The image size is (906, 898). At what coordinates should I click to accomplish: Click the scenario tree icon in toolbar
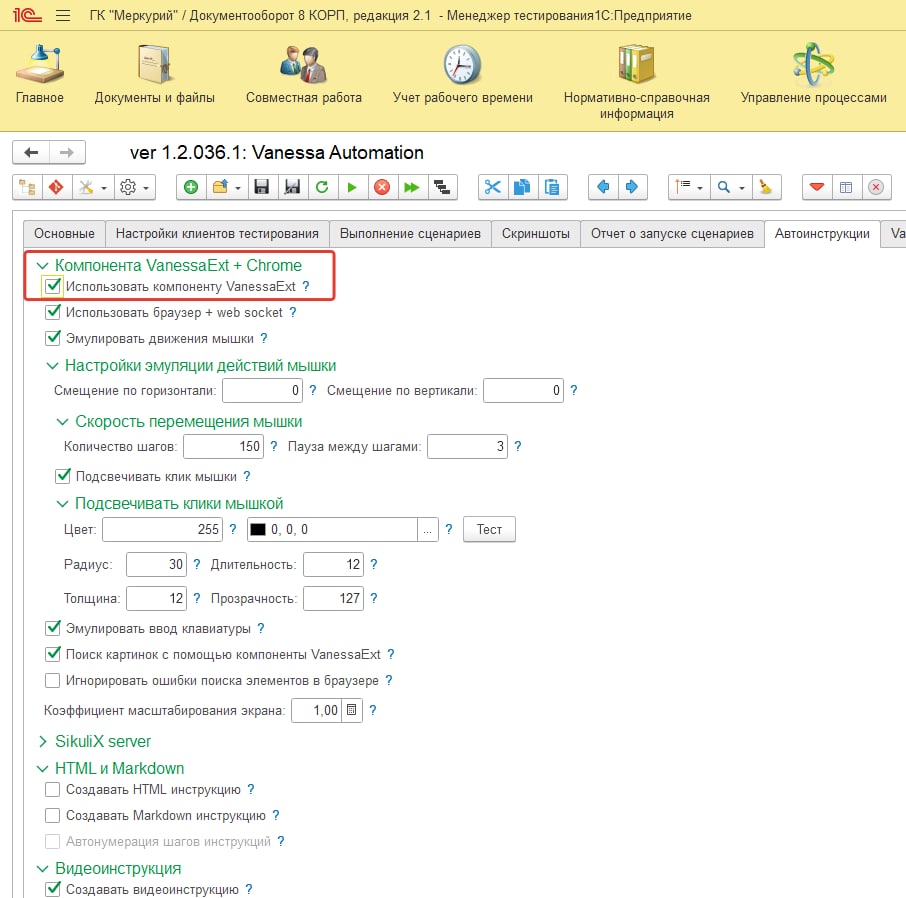[x=28, y=187]
